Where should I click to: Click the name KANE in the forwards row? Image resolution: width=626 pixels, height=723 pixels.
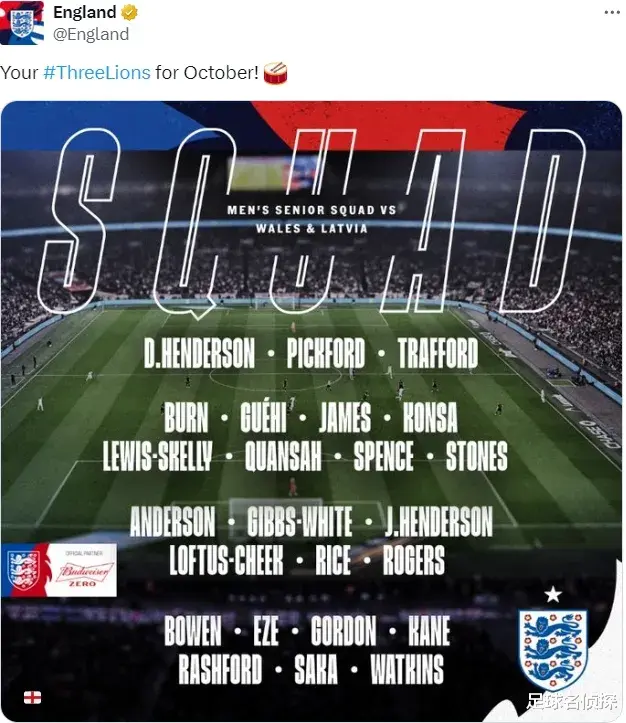point(429,631)
